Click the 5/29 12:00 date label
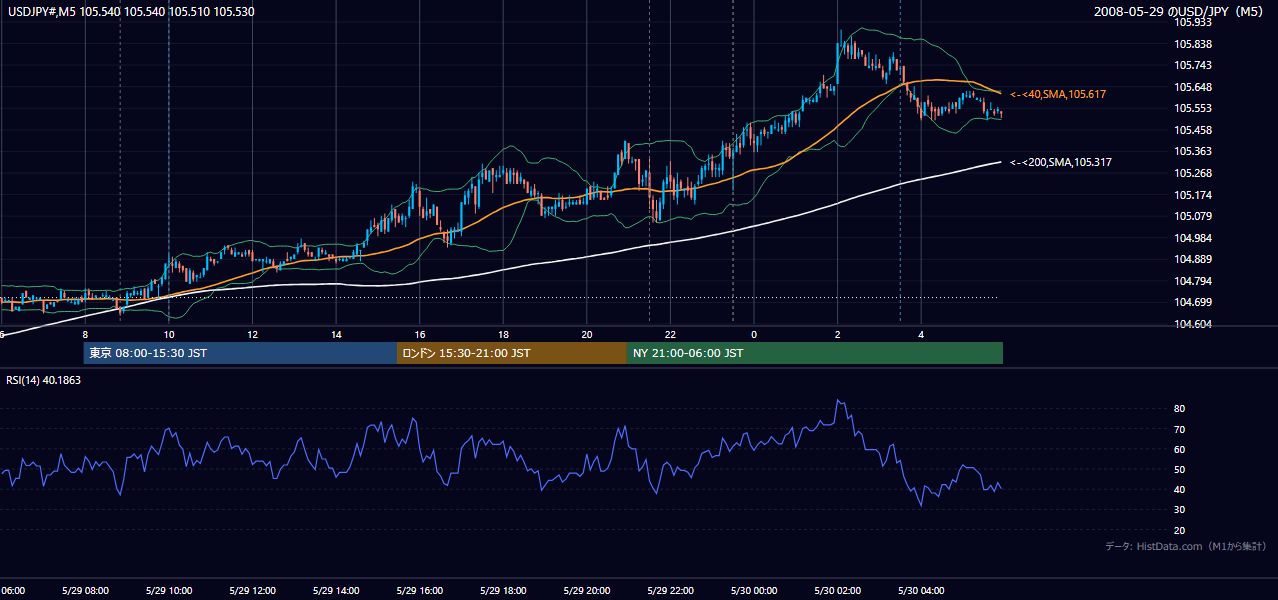The width and height of the screenshot is (1278, 600). 253,591
